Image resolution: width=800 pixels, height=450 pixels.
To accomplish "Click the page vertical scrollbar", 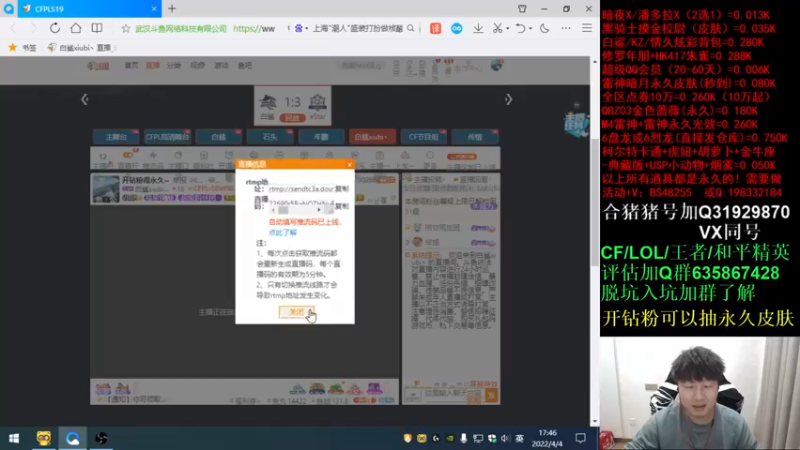I will (x=594, y=202).
